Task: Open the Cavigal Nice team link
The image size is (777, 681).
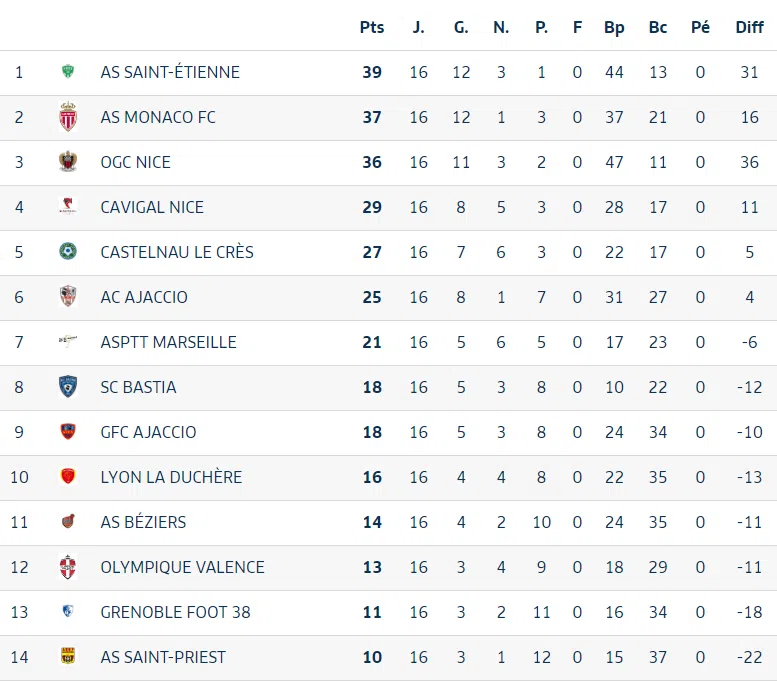Action: coord(152,207)
